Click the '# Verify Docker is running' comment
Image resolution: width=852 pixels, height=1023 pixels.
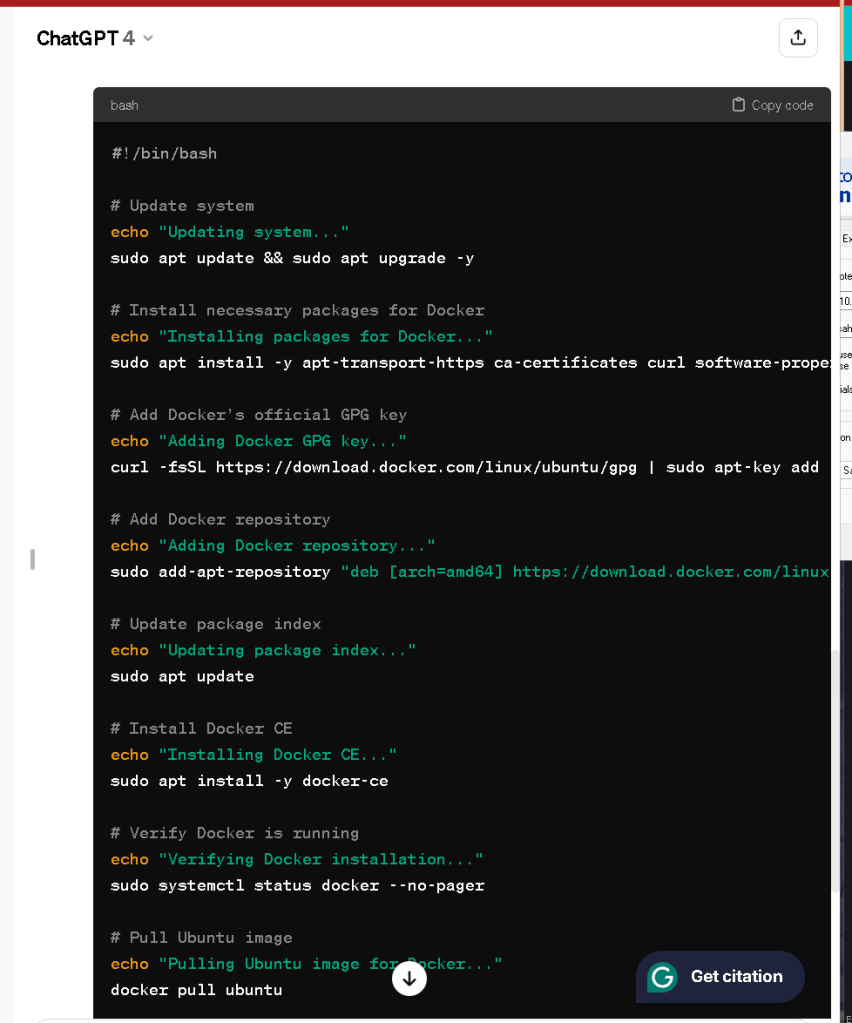click(x=235, y=833)
